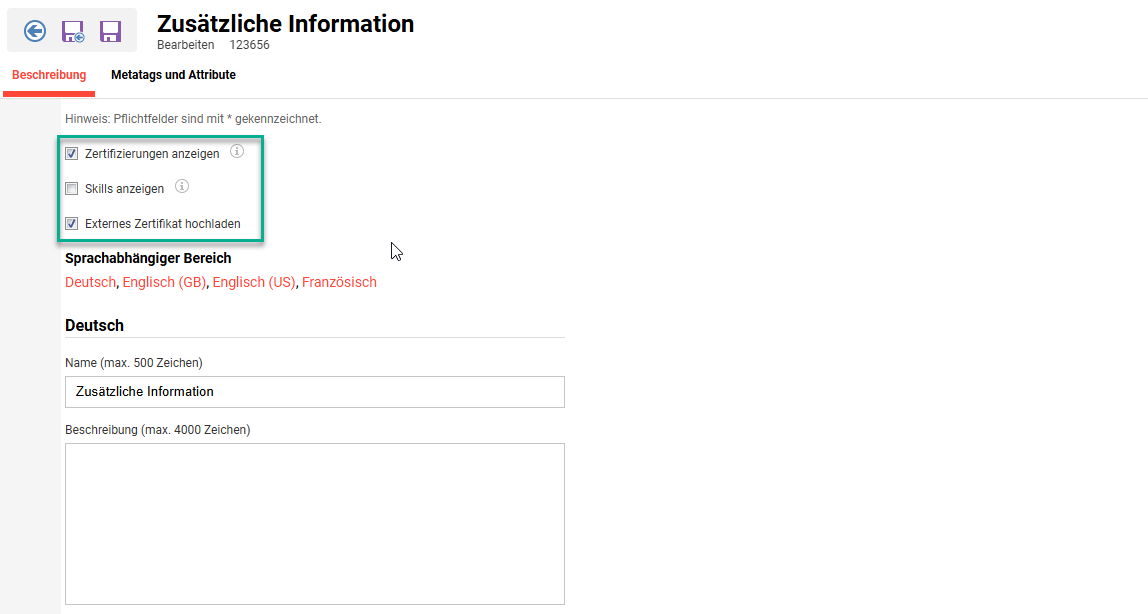Screen dimensions: 1148x614
Task: Open the info tooltip beside Skills anzeigen
Action: pos(181,185)
